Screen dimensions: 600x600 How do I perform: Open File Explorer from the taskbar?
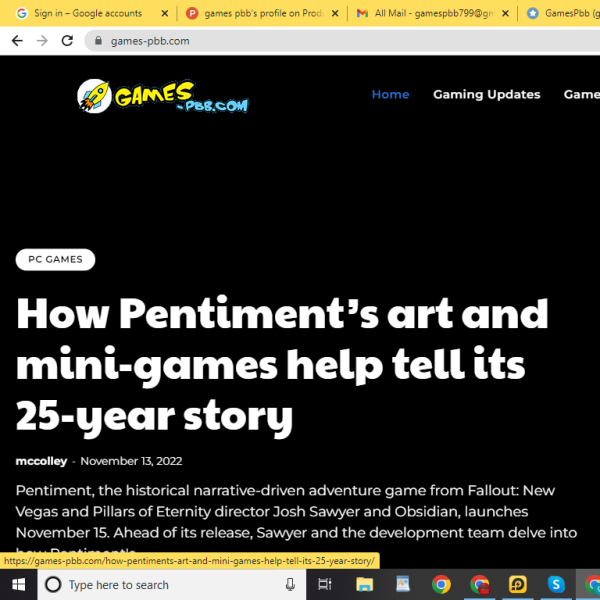tap(365, 584)
